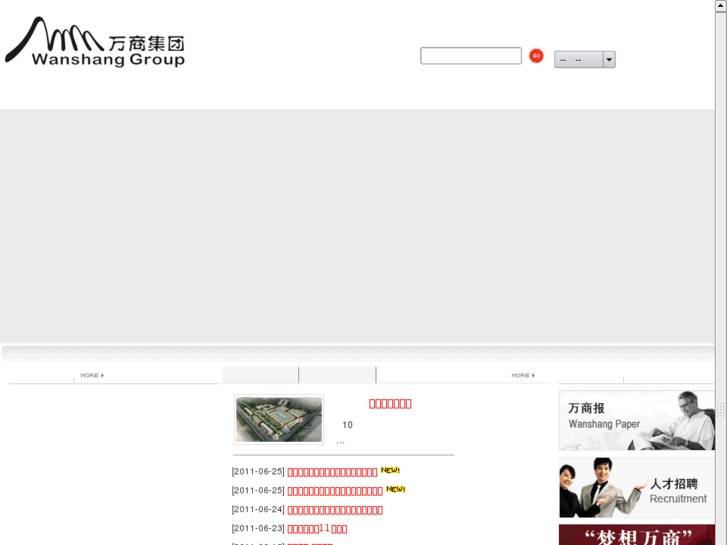Click the NEW! badge on first news item

(x=390, y=470)
